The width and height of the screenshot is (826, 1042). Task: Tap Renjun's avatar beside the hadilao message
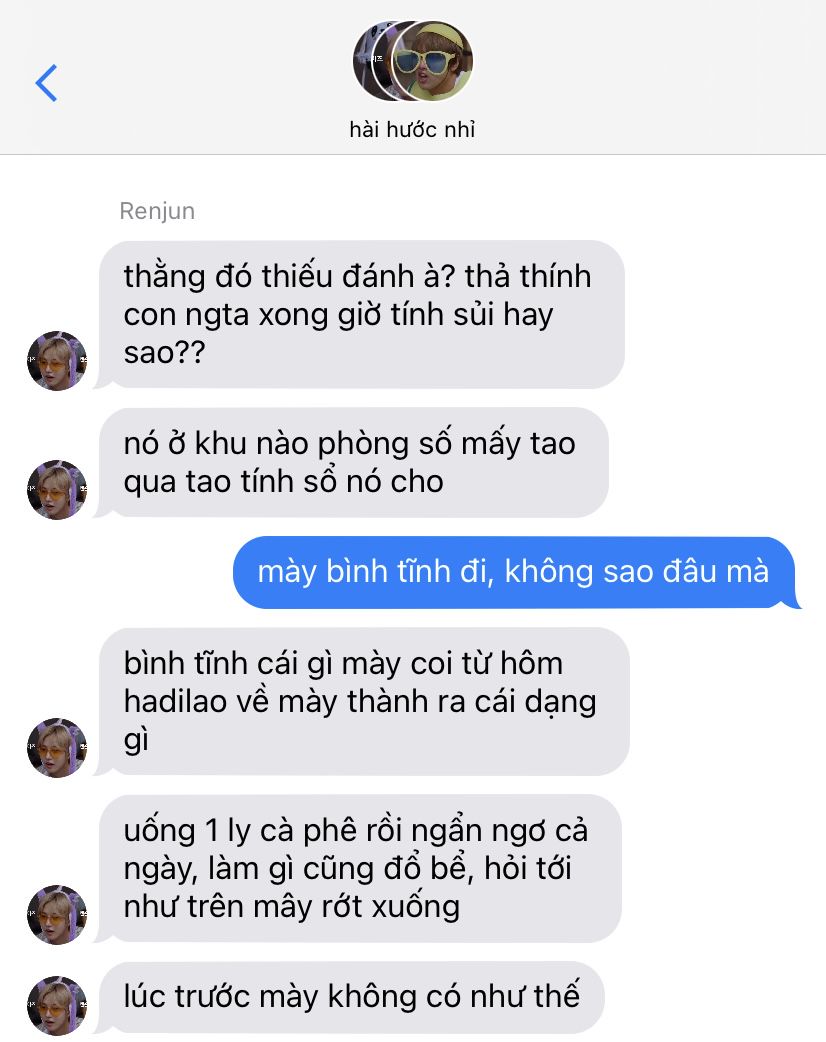[57, 748]
